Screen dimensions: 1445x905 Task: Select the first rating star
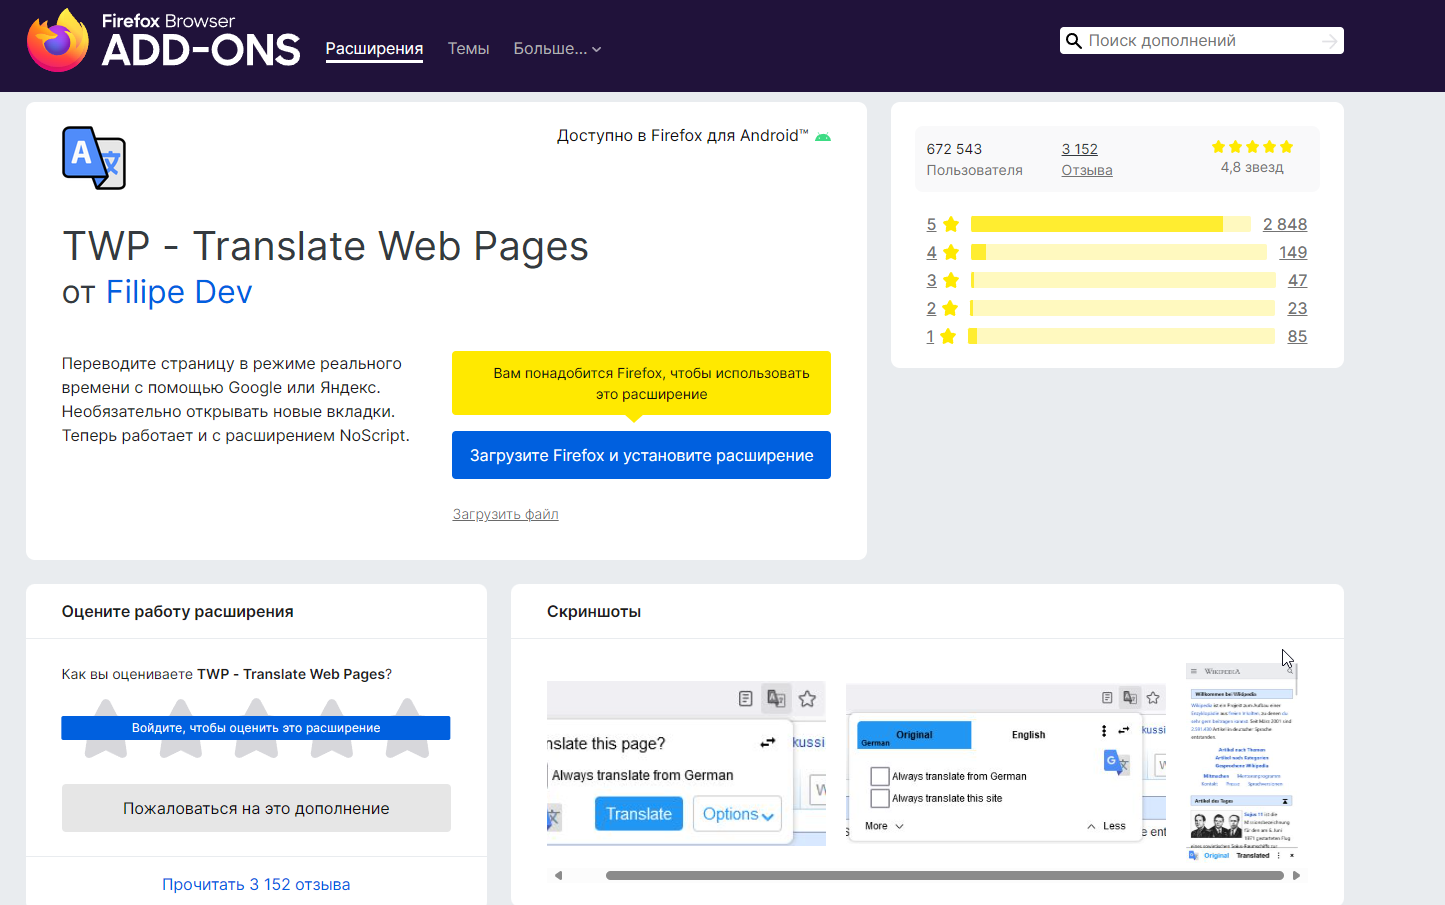106,727
